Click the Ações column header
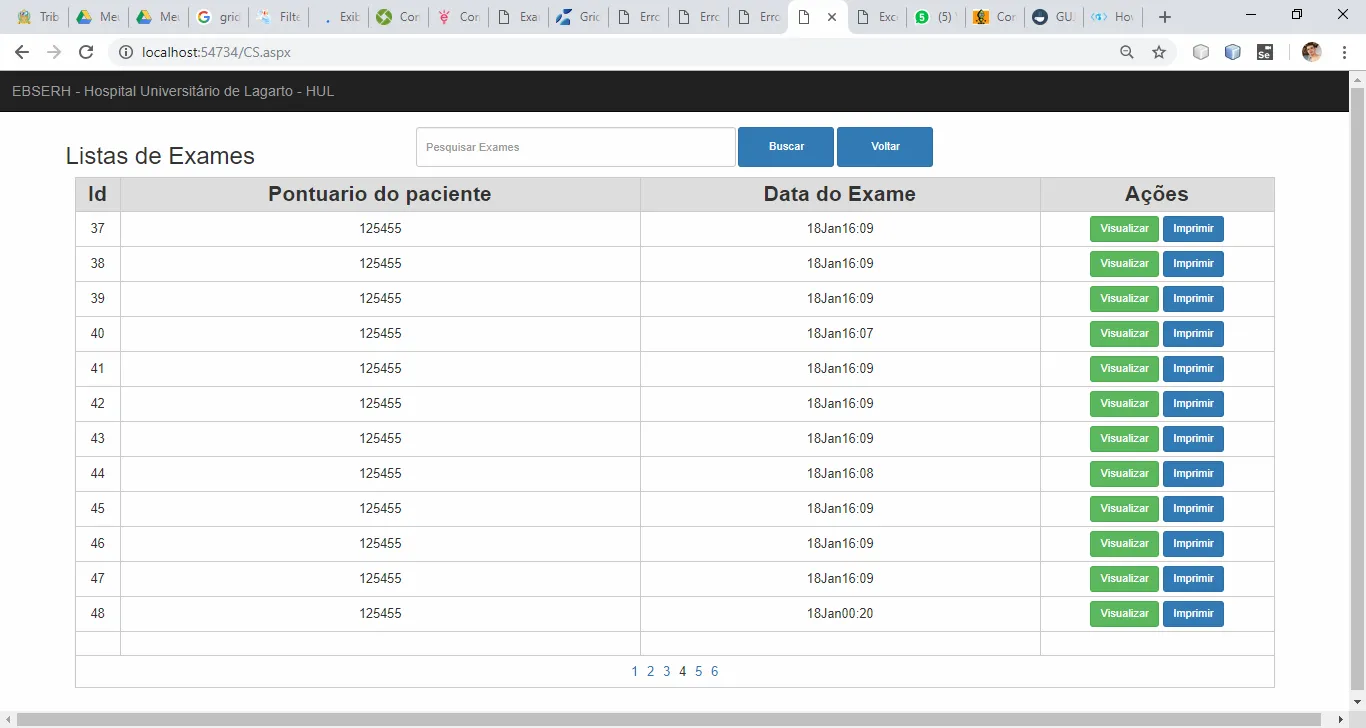This screenshot has height=728, width=1366. [1157, 194]
